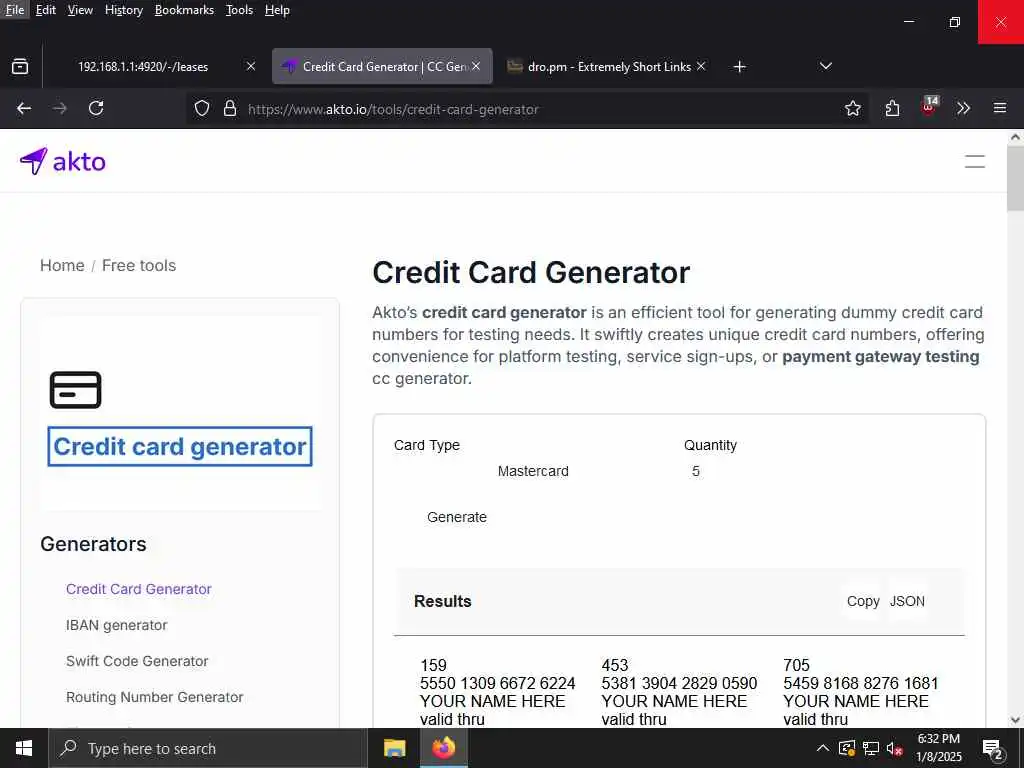Open Credit Card Generator sidebar link

click(138, 589)
